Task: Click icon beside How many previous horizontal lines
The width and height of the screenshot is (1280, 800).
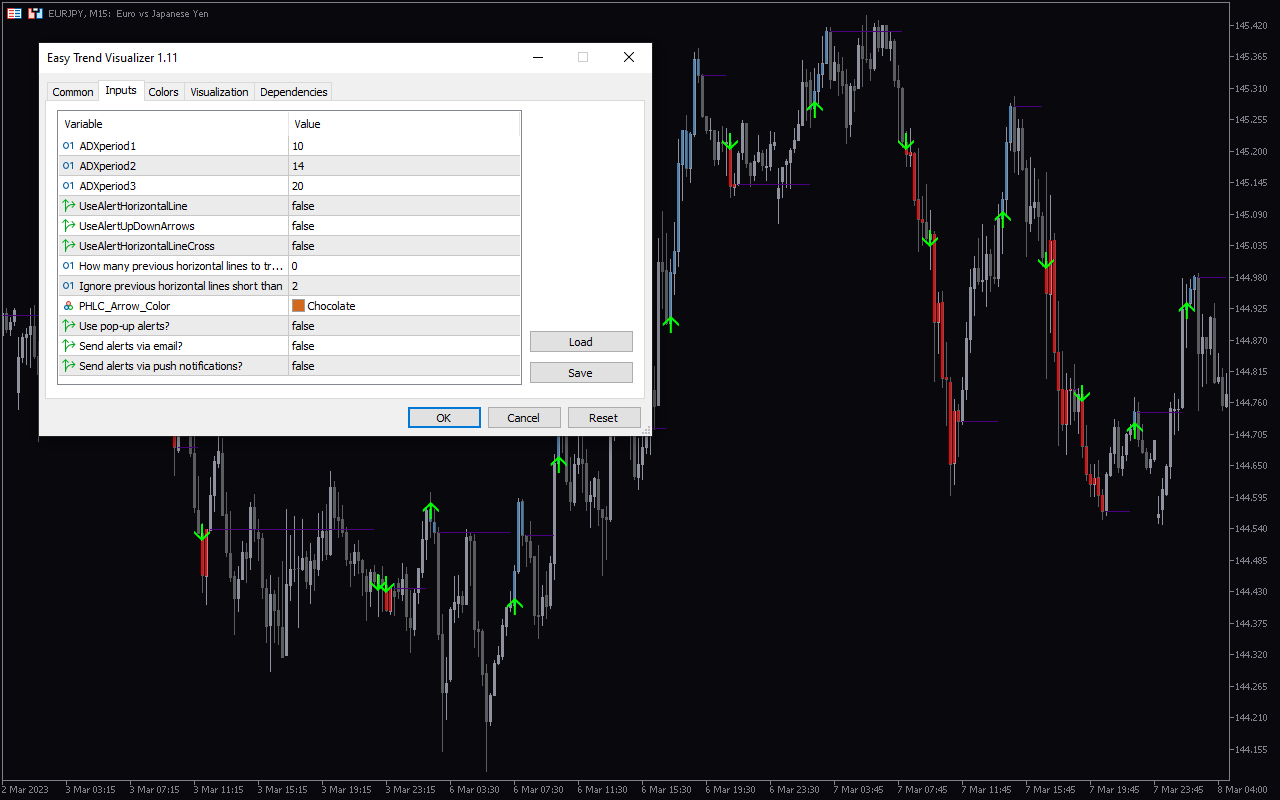Action: (x=69, y=266)
